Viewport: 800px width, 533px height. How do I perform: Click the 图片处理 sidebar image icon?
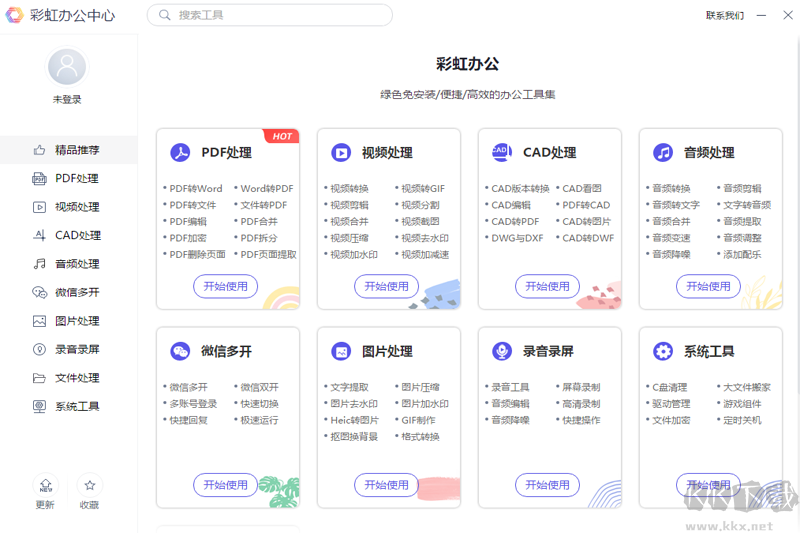39,321
